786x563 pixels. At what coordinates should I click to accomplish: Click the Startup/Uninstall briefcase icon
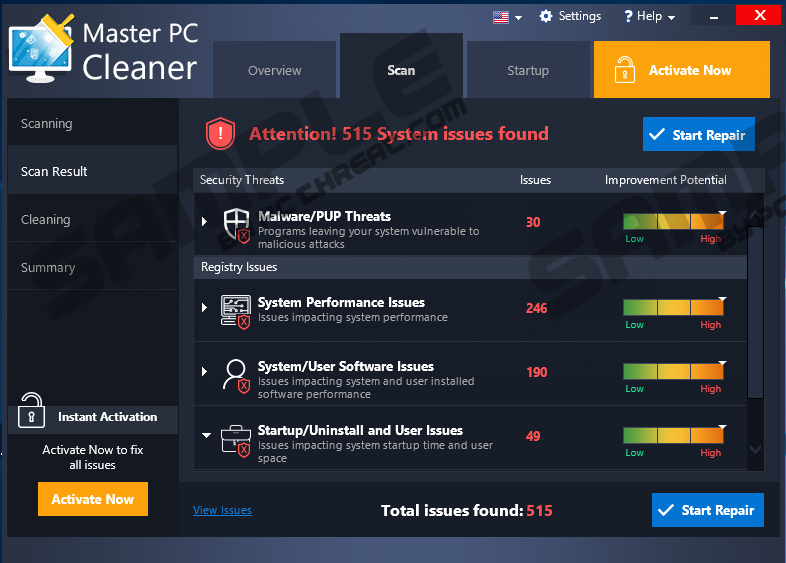click(x=236, y=438)
